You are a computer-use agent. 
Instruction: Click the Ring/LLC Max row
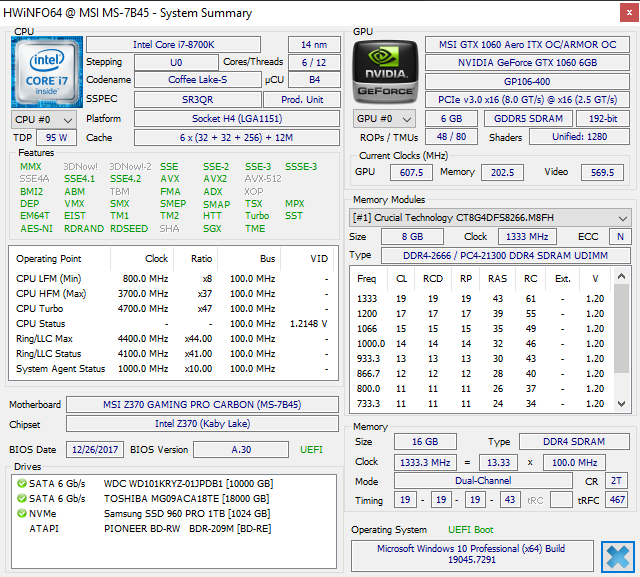coord(171,339)
